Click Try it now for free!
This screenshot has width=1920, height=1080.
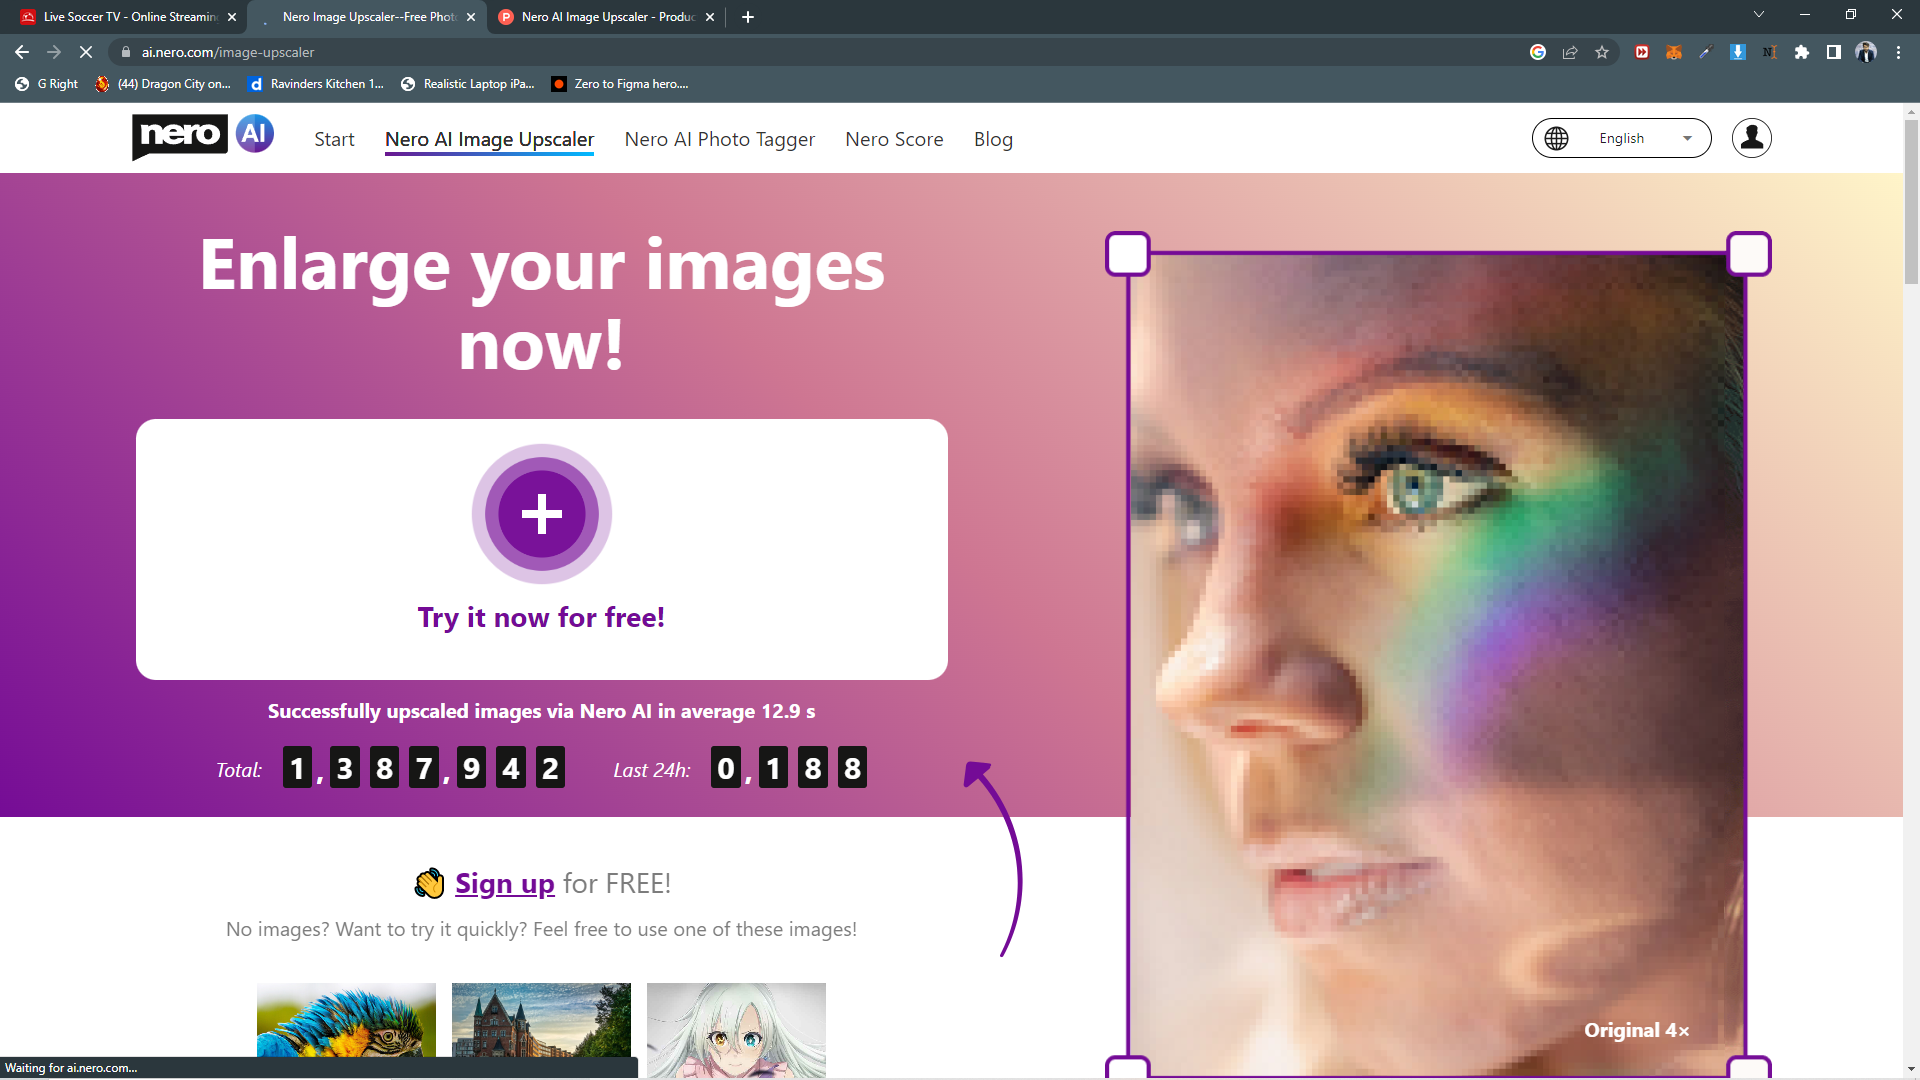pos(541,618)
